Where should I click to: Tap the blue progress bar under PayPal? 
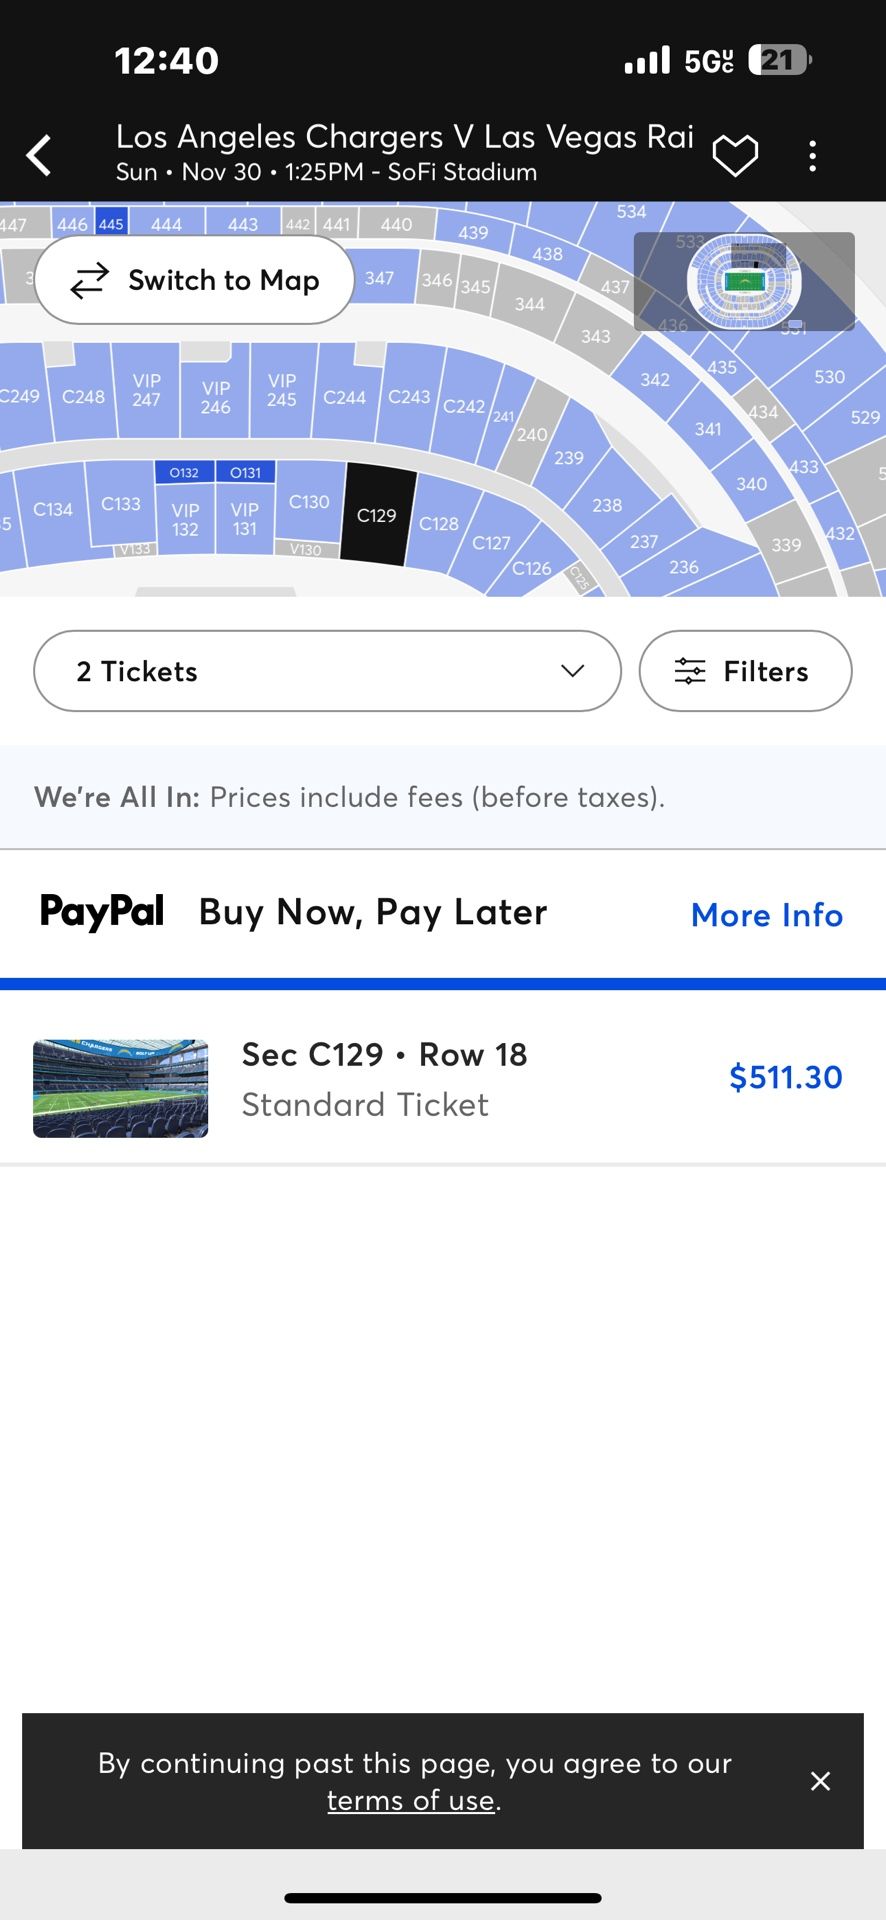click(443, 983)
